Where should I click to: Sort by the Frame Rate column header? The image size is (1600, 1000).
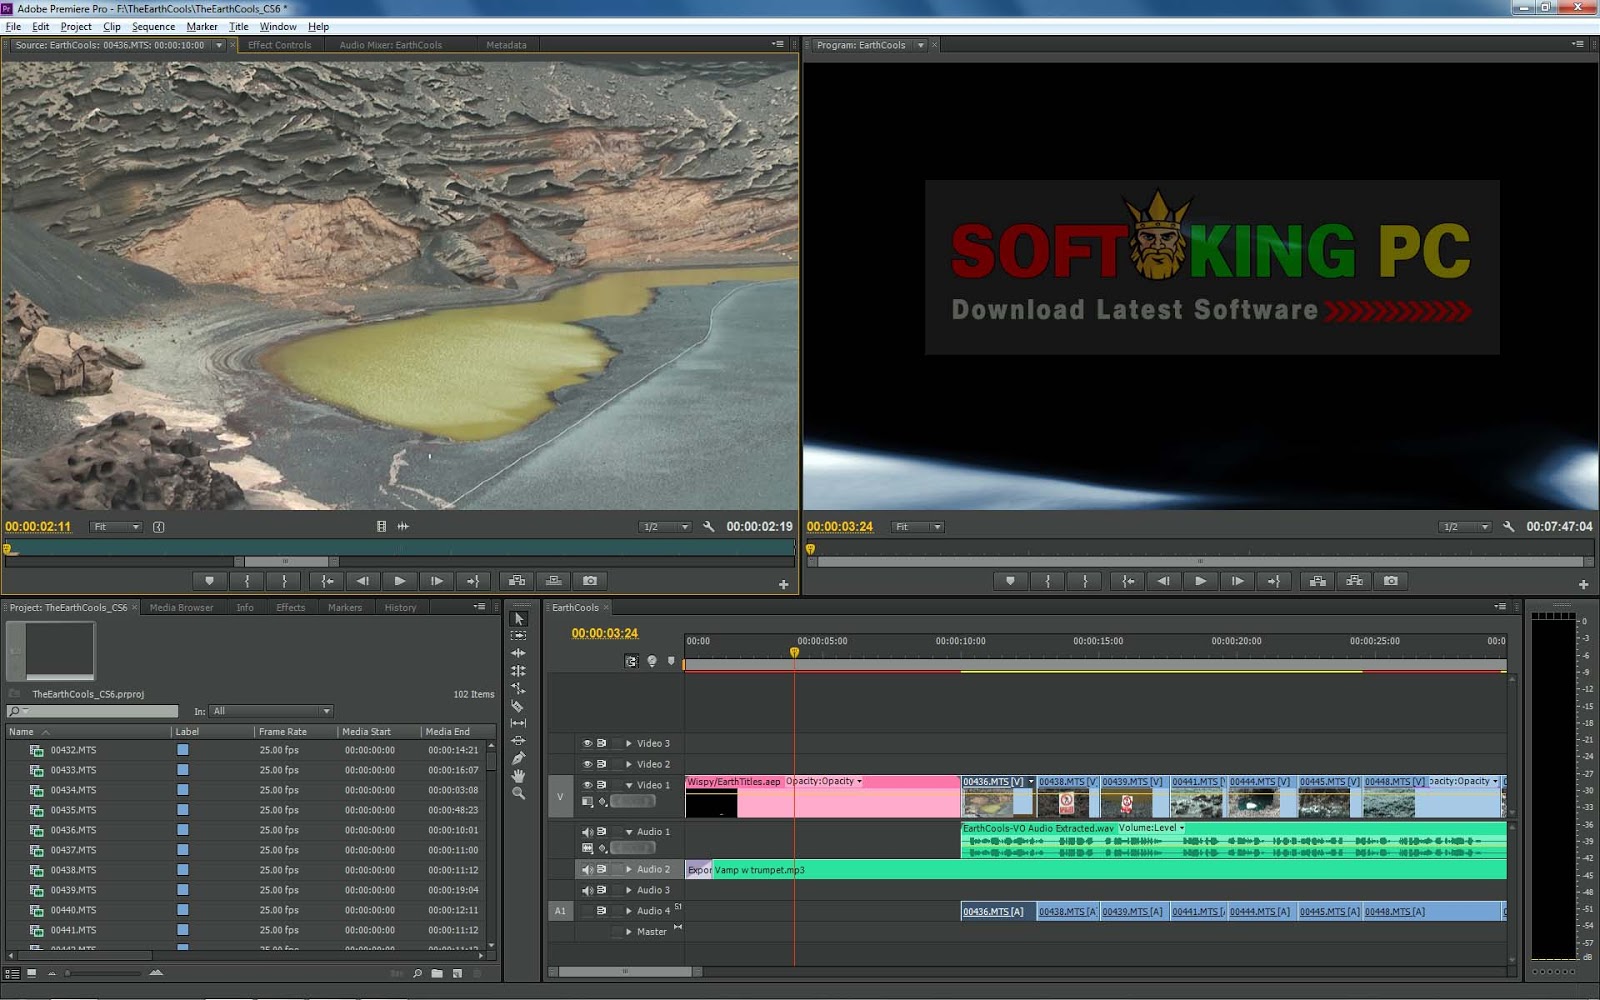click(x=283, y=732)
